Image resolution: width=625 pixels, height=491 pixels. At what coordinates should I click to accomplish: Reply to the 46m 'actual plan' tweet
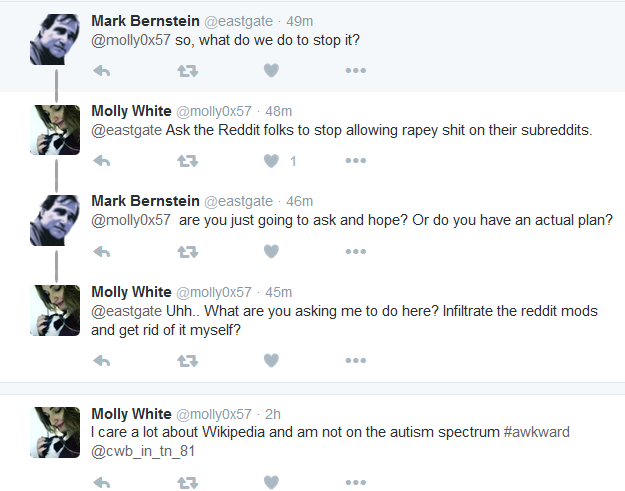click(x=102, y=252)
